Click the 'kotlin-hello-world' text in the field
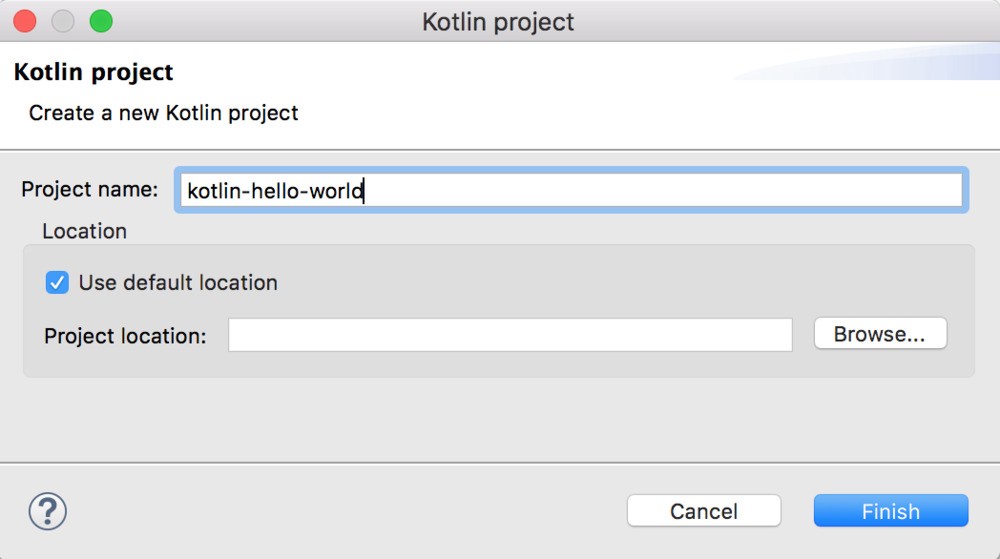This screenshot has height=559, width=1000. 275,190
